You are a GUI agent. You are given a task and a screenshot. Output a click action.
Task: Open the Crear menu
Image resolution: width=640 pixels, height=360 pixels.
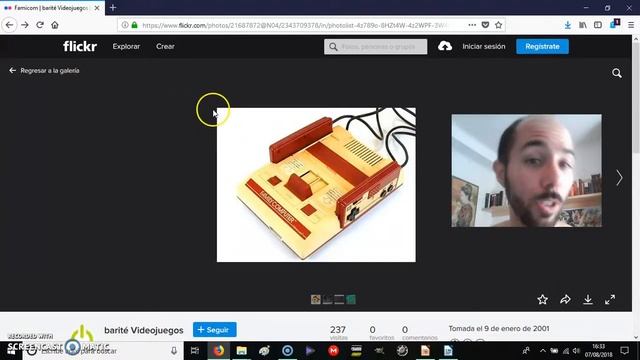pyautogui.click(x=165, y=47)
